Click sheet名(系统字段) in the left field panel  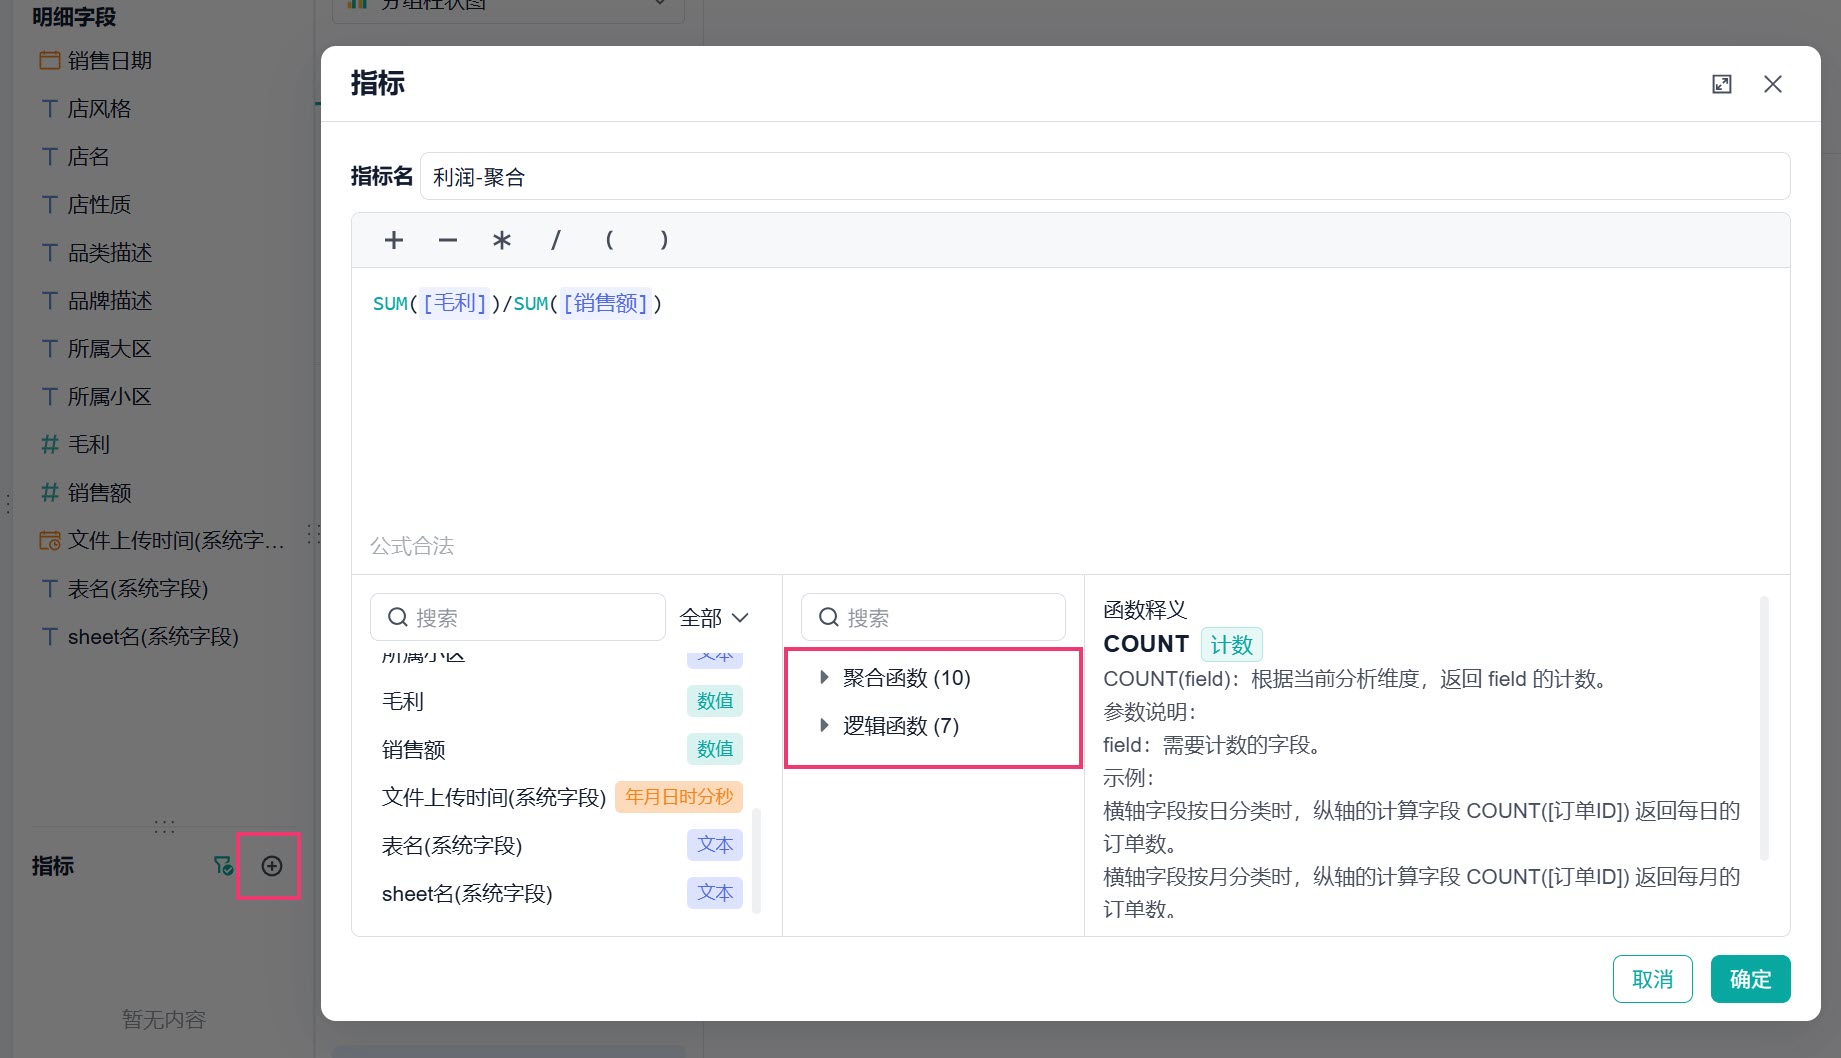point(153,637)
